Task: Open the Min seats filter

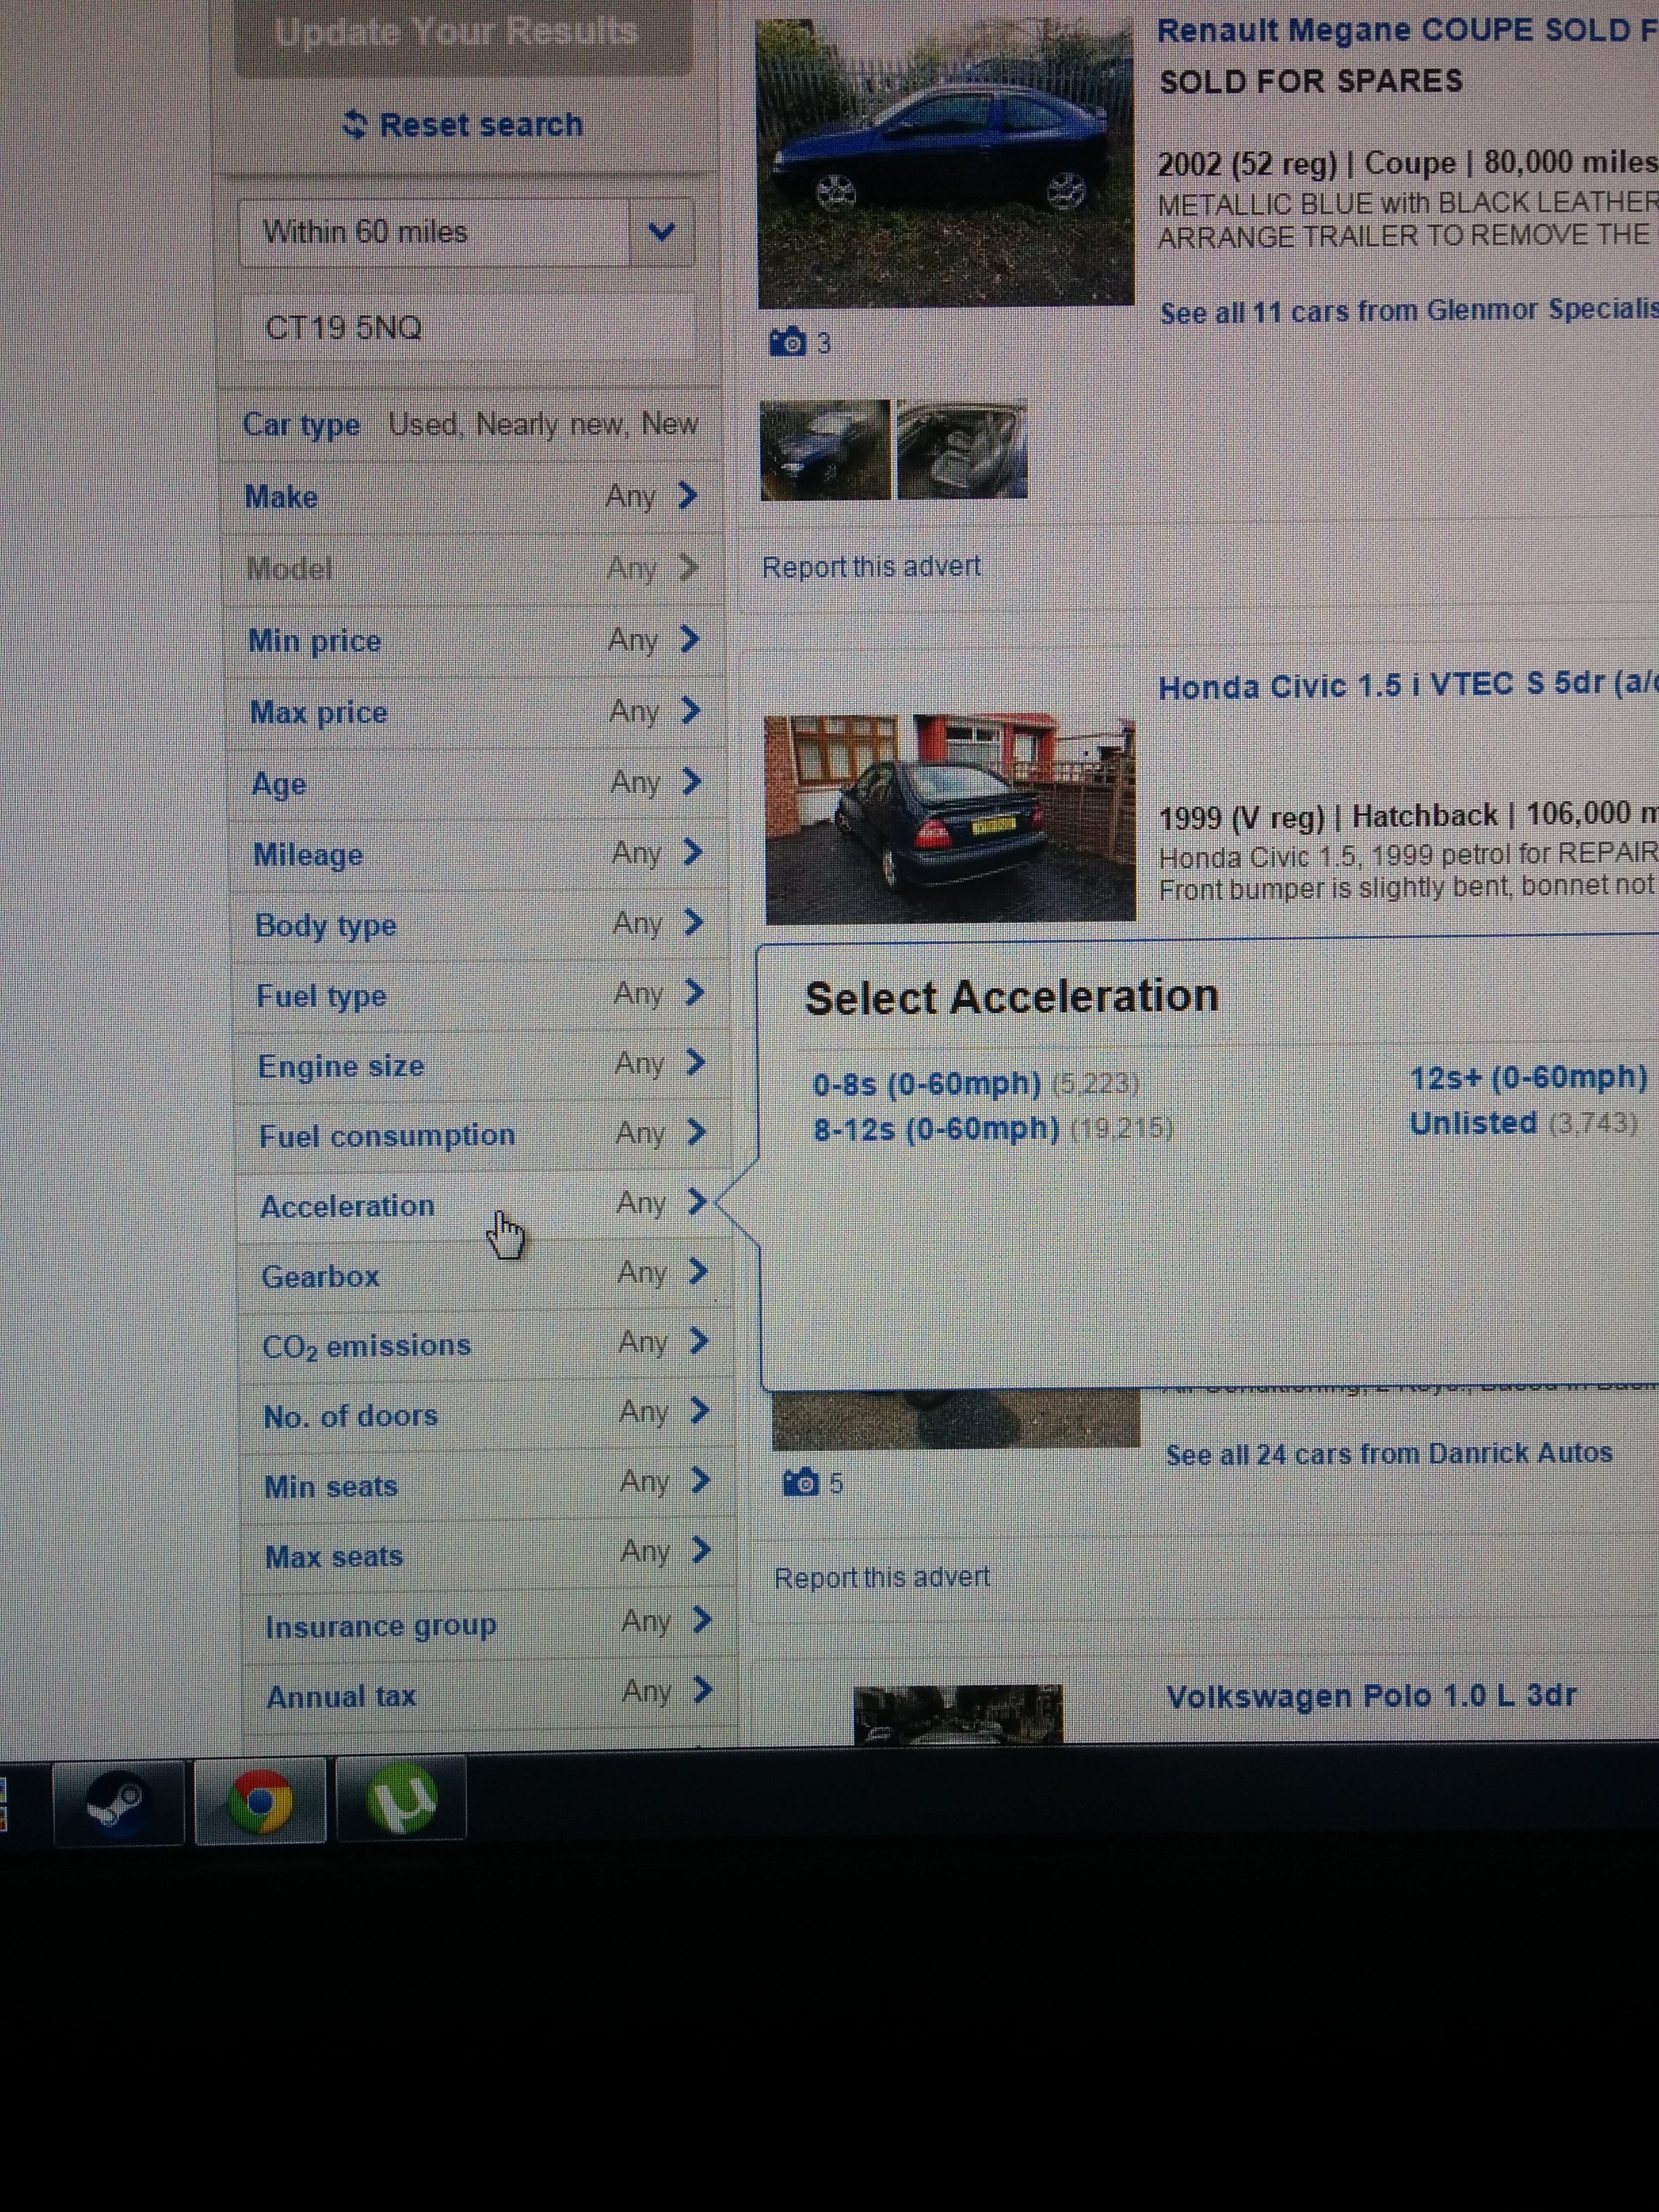Action: [x=489, y=1485]
